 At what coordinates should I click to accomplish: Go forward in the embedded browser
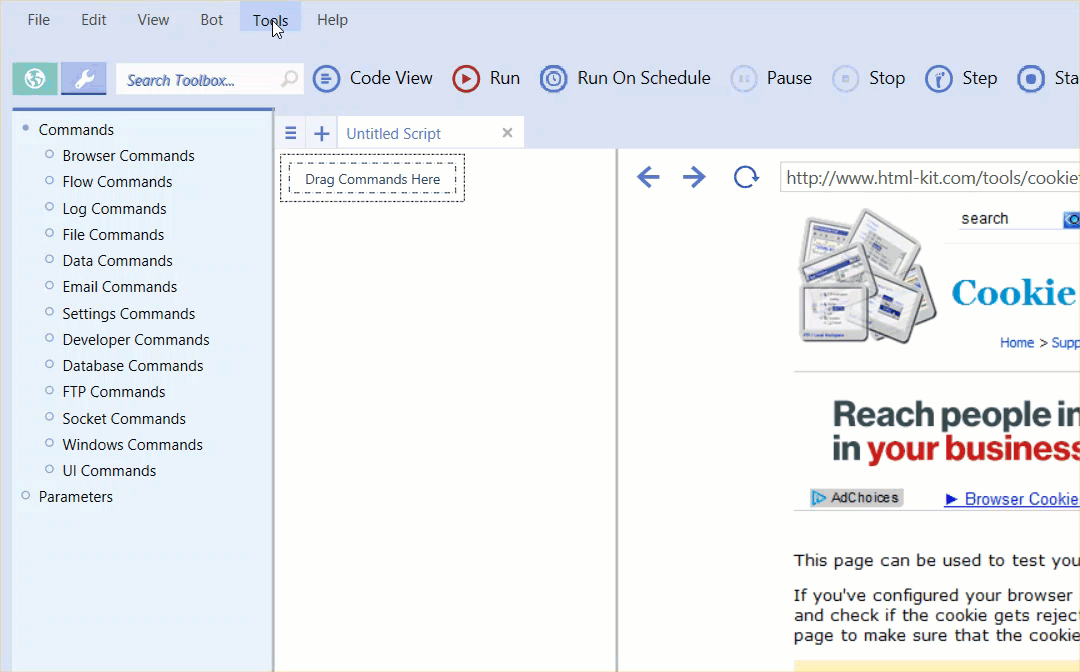694,177
